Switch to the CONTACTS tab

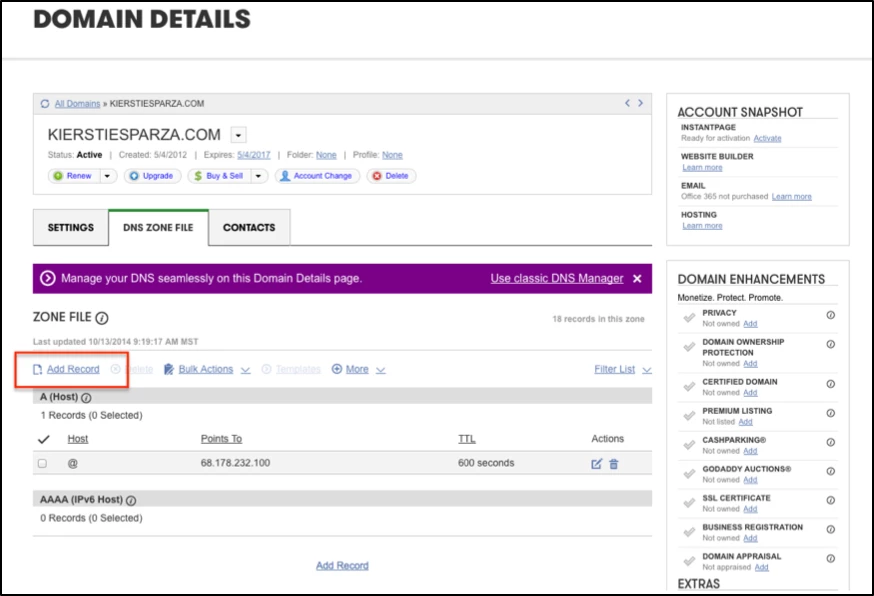pyautogui.click(x=249, y=227)
